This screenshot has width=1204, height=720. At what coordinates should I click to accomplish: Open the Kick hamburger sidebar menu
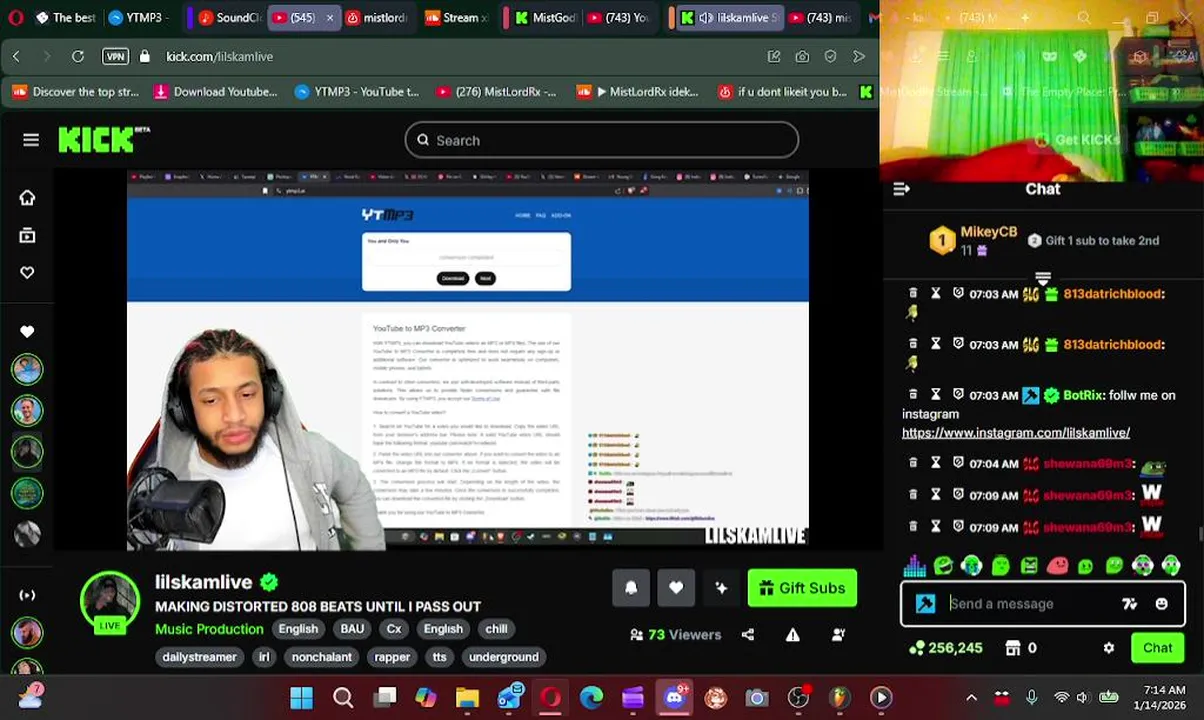(31, 140)
